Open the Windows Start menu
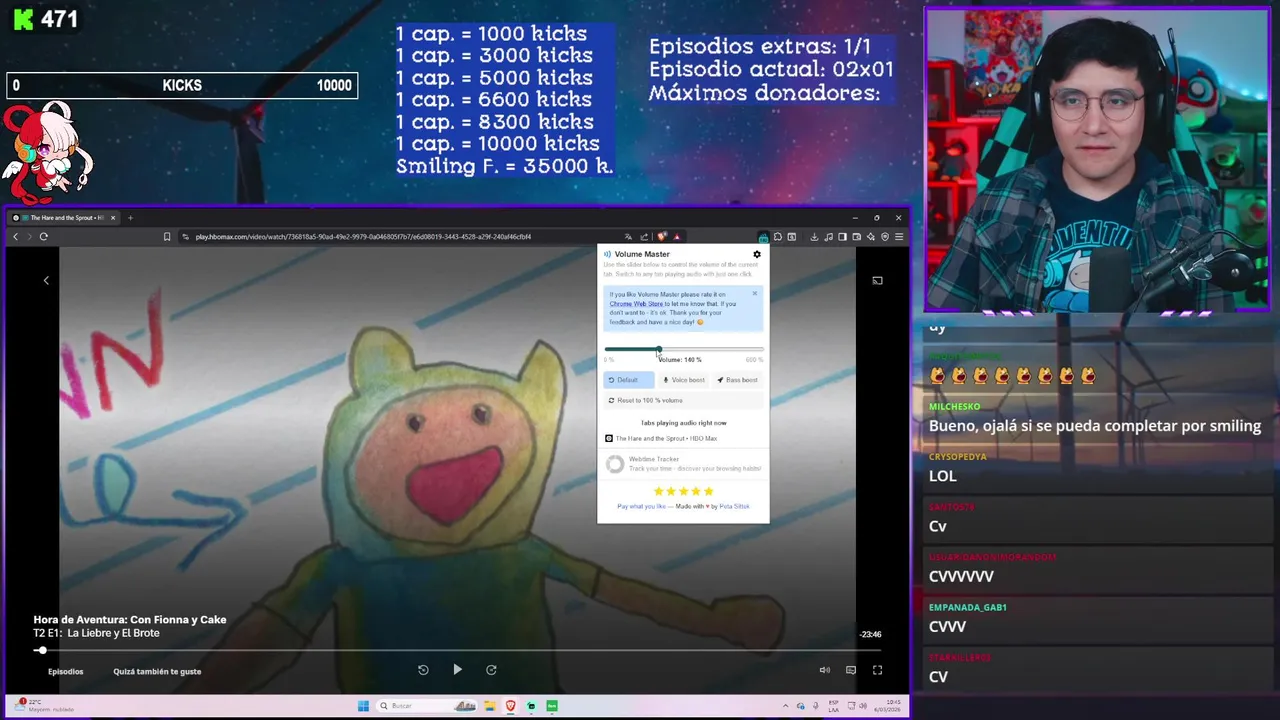1280x720 pixels. pos(363,706)
